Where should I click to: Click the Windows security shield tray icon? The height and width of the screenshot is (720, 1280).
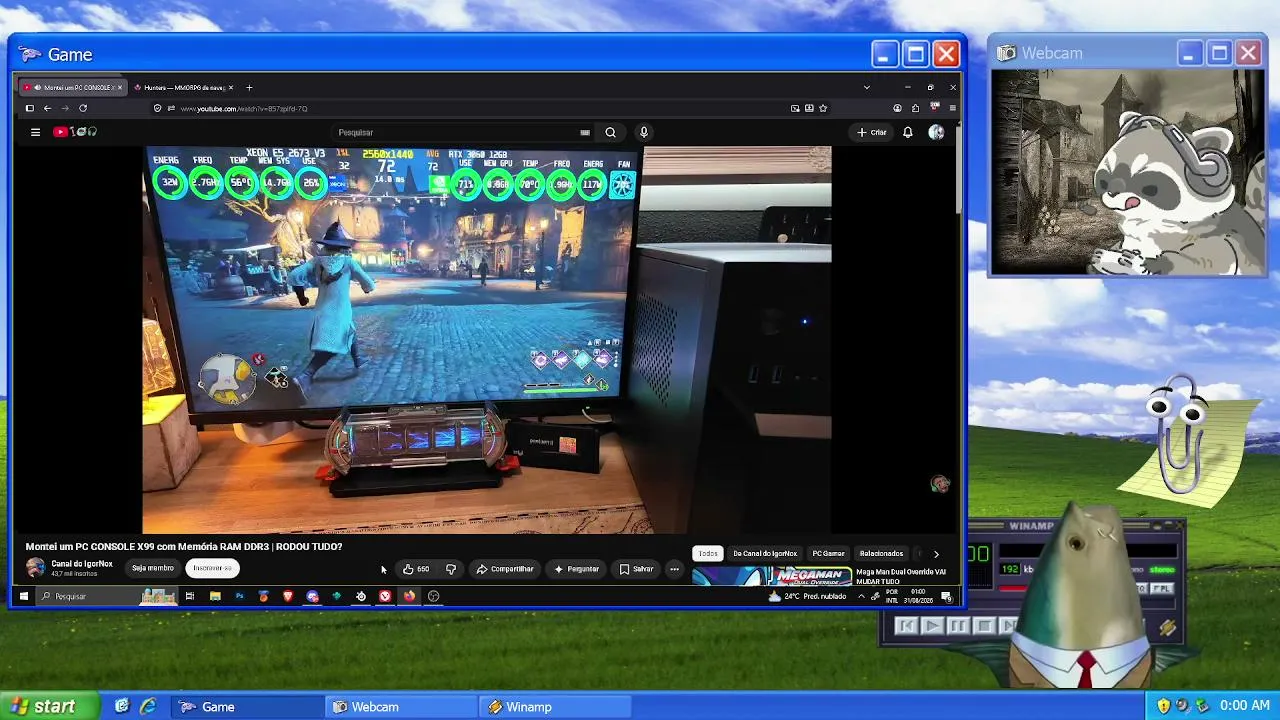[1164, 706]
